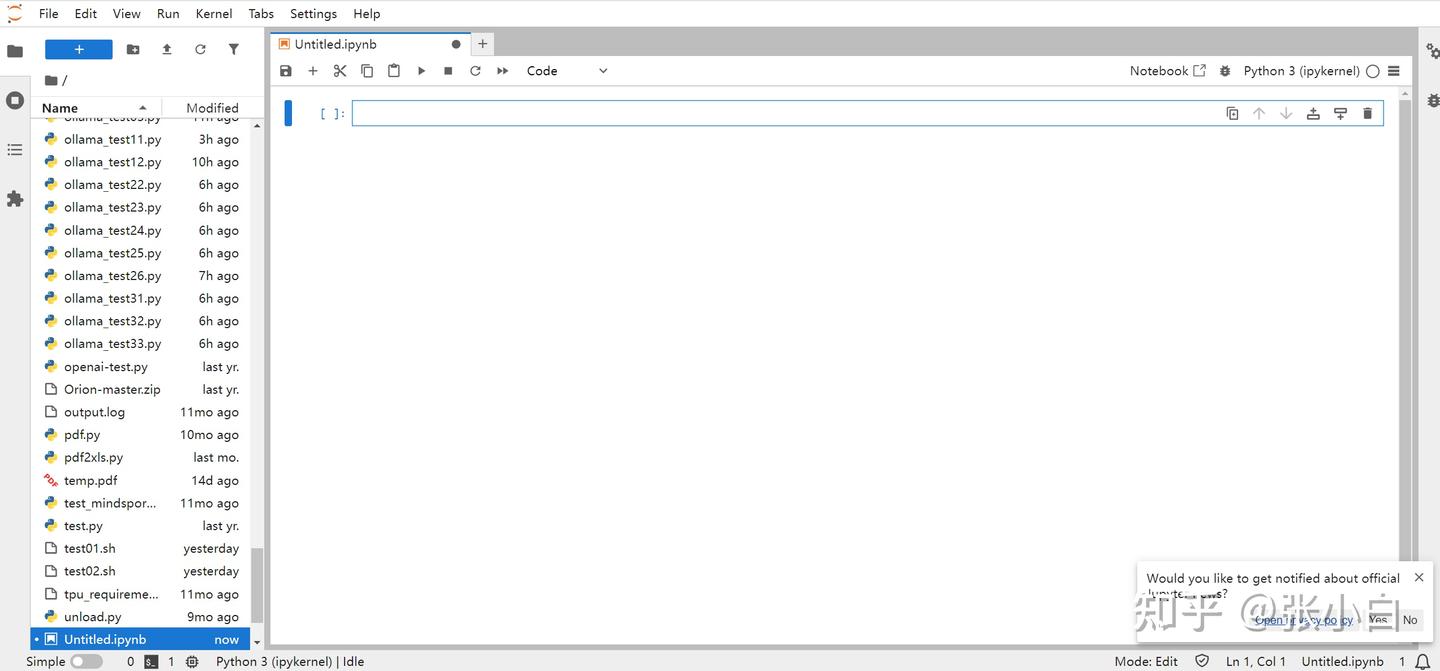Sort files by the Name column header
The height and width of the screenshot is (671, 1440).
pyautogui.click(x=94, y=108)
